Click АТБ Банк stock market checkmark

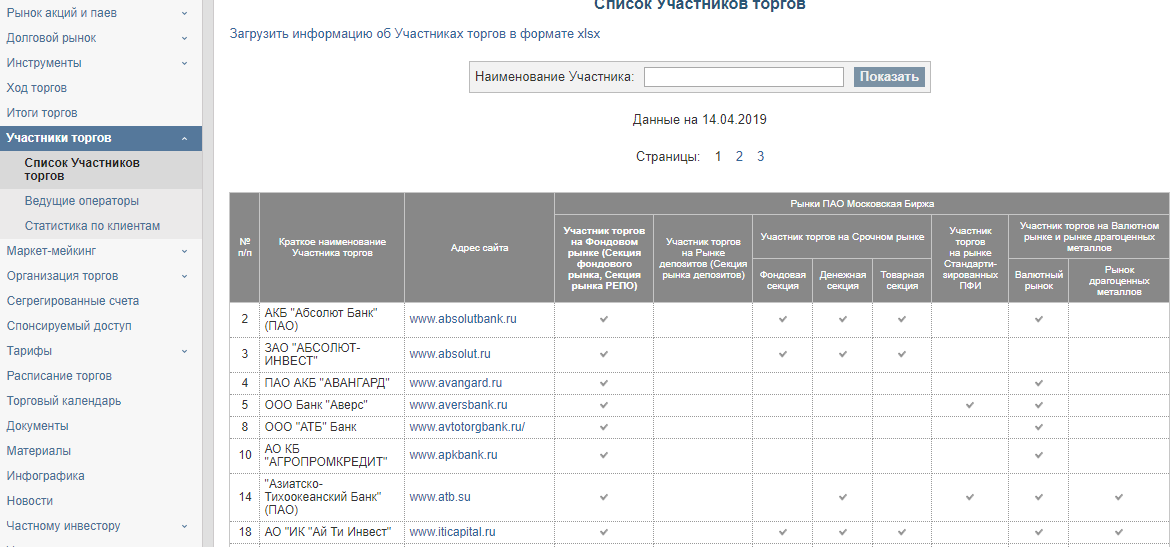click(604, 427)
